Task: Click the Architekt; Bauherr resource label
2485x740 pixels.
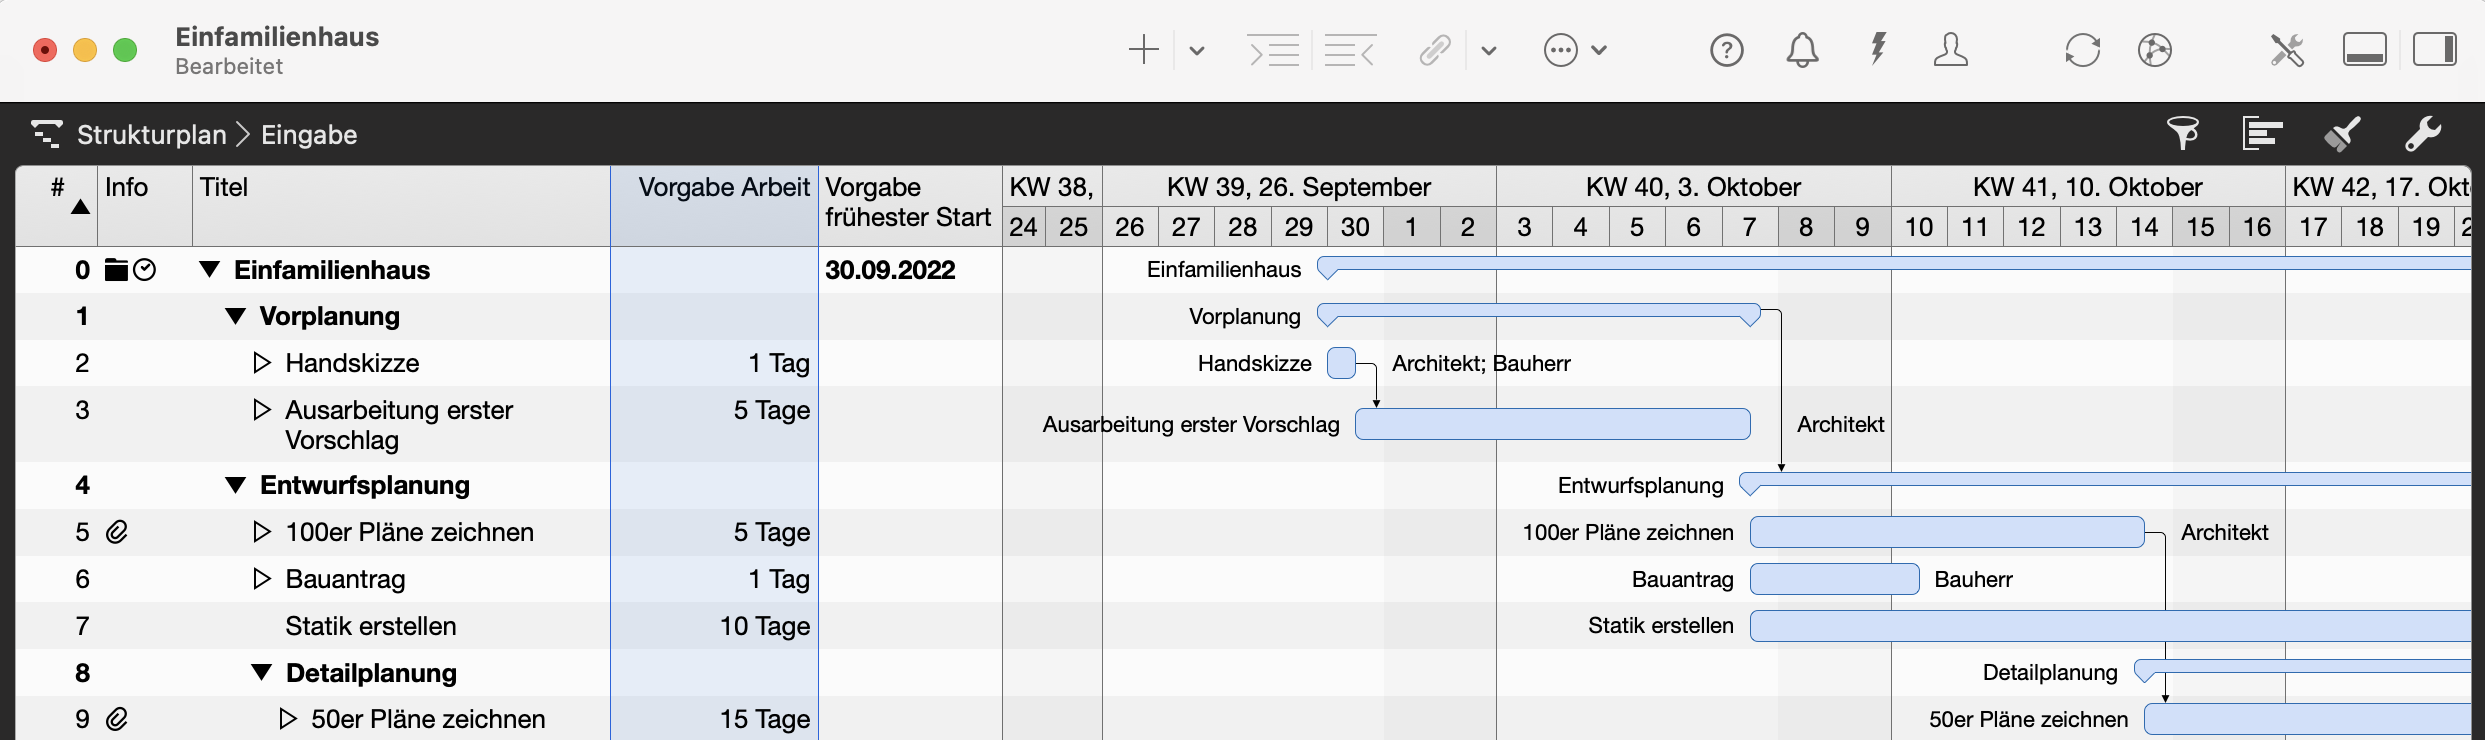Action: (1481, 363)
